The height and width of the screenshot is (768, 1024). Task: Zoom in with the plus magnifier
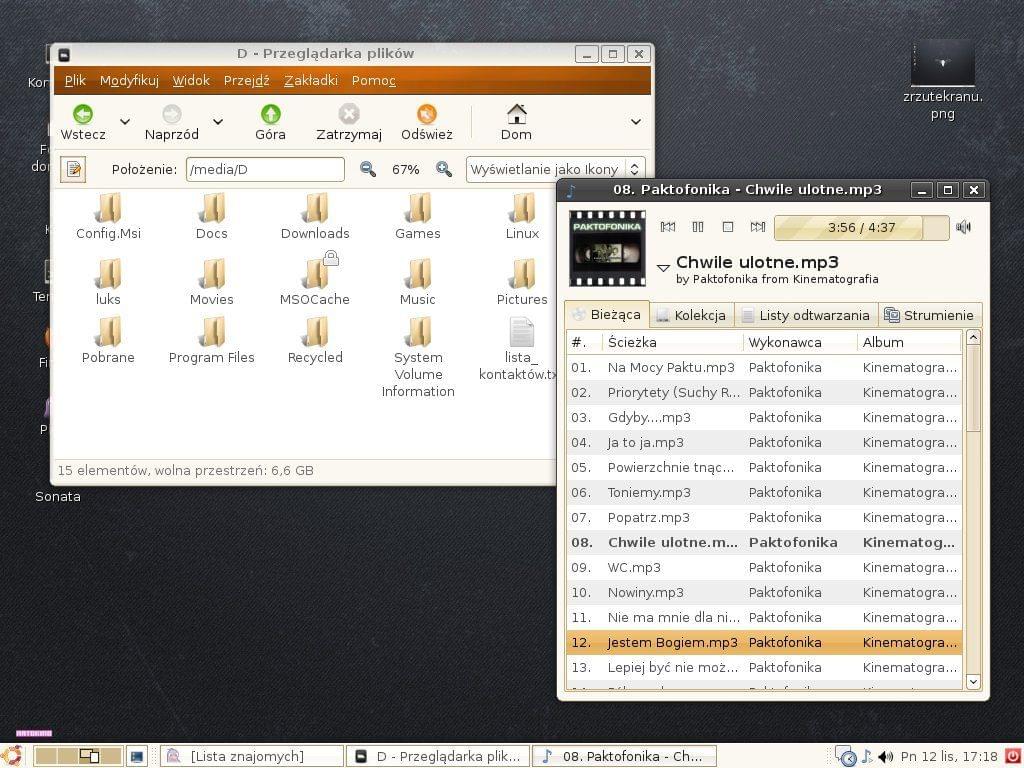[444, 169]
